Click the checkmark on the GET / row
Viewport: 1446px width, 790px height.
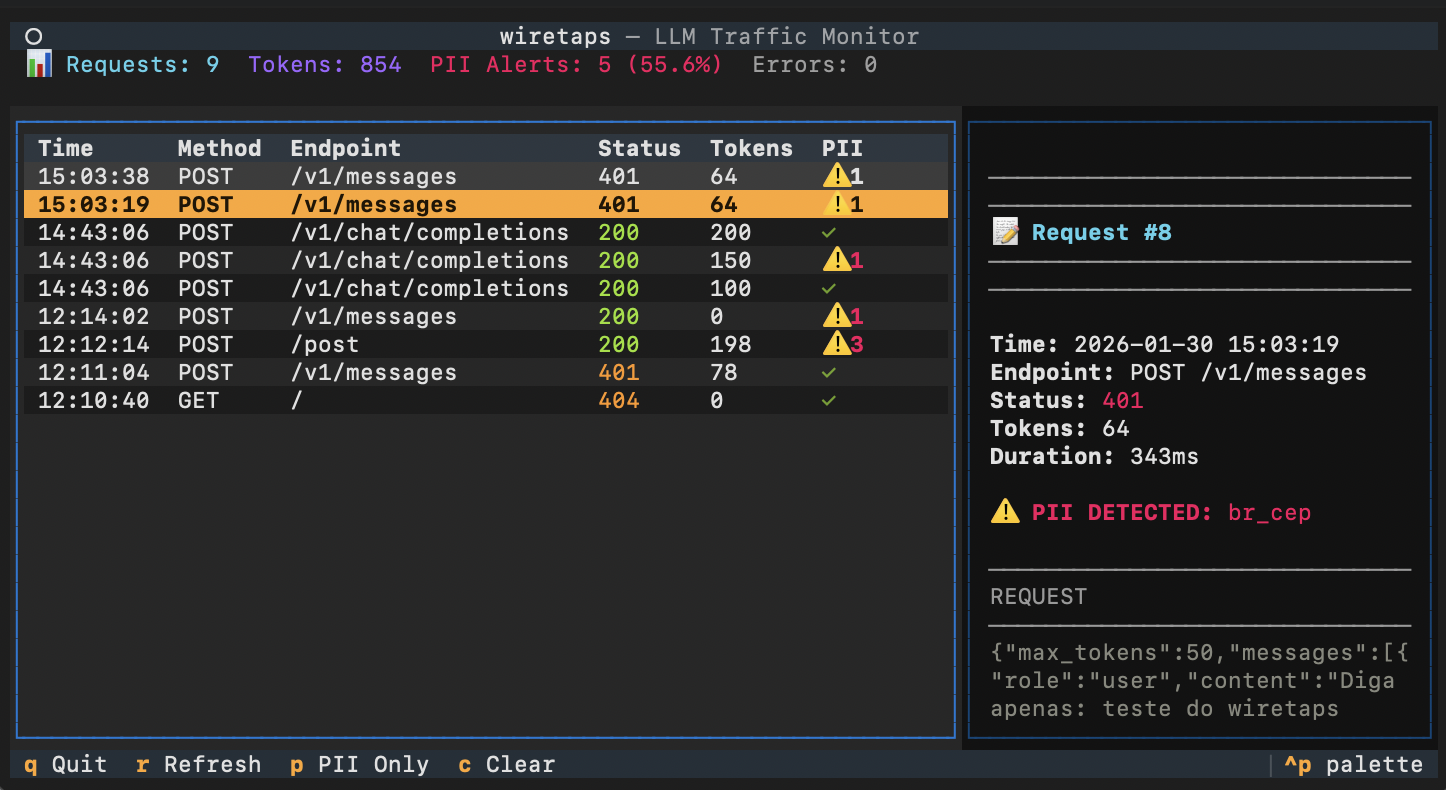point(828,400)
